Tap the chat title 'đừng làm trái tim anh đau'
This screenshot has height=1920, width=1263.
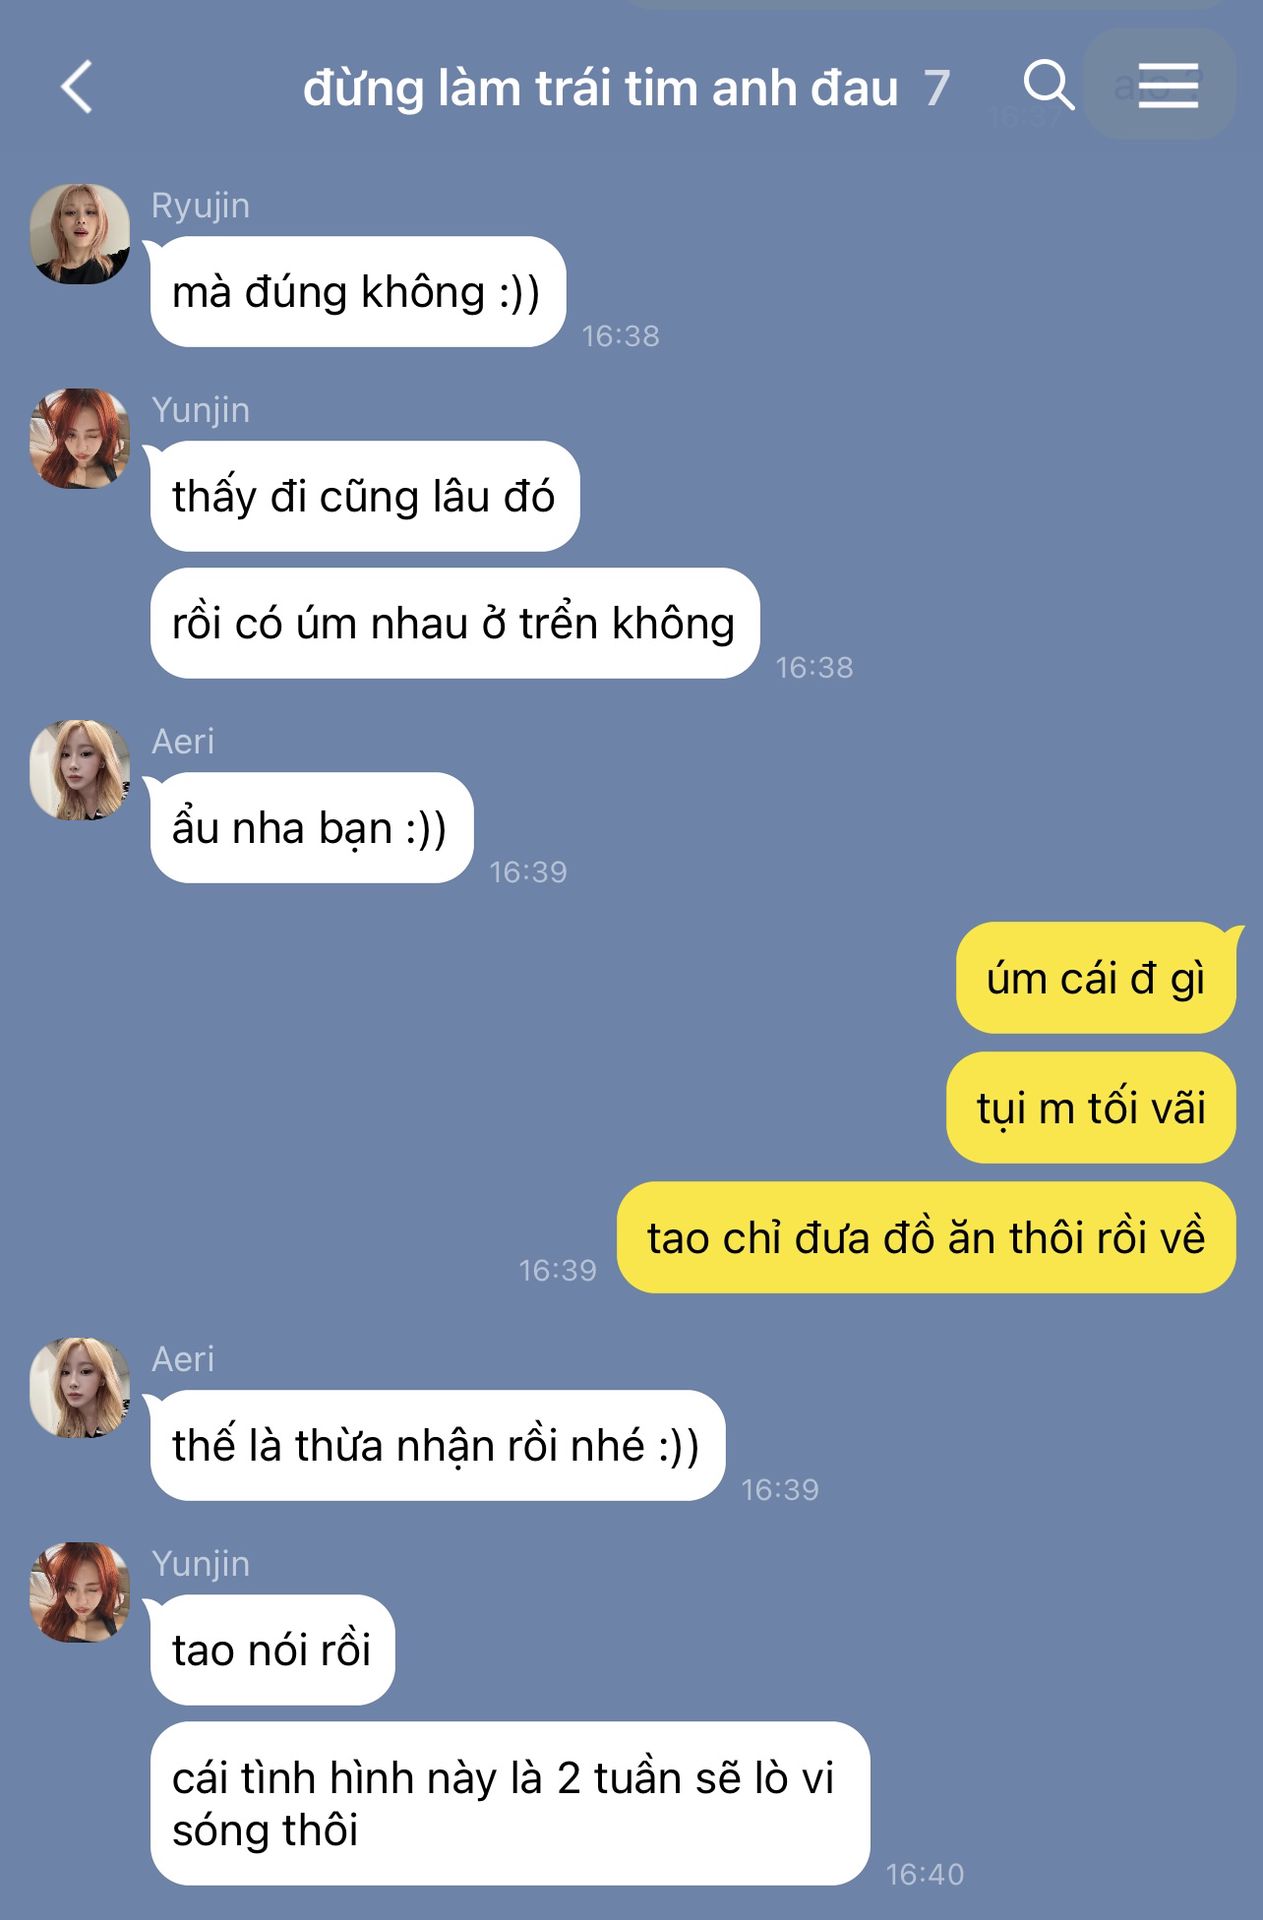600,88
